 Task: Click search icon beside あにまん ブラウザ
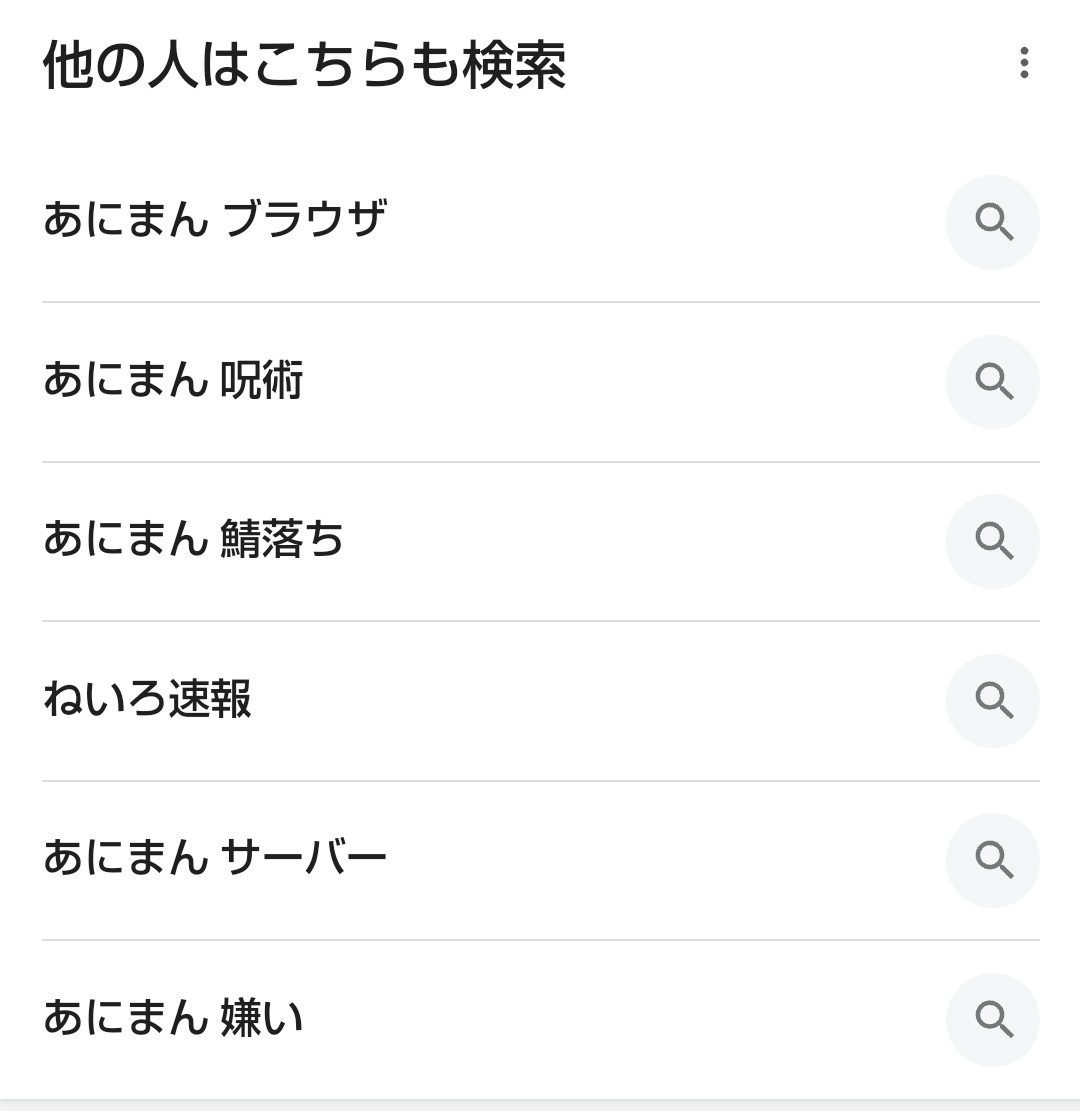pos(993,222)
